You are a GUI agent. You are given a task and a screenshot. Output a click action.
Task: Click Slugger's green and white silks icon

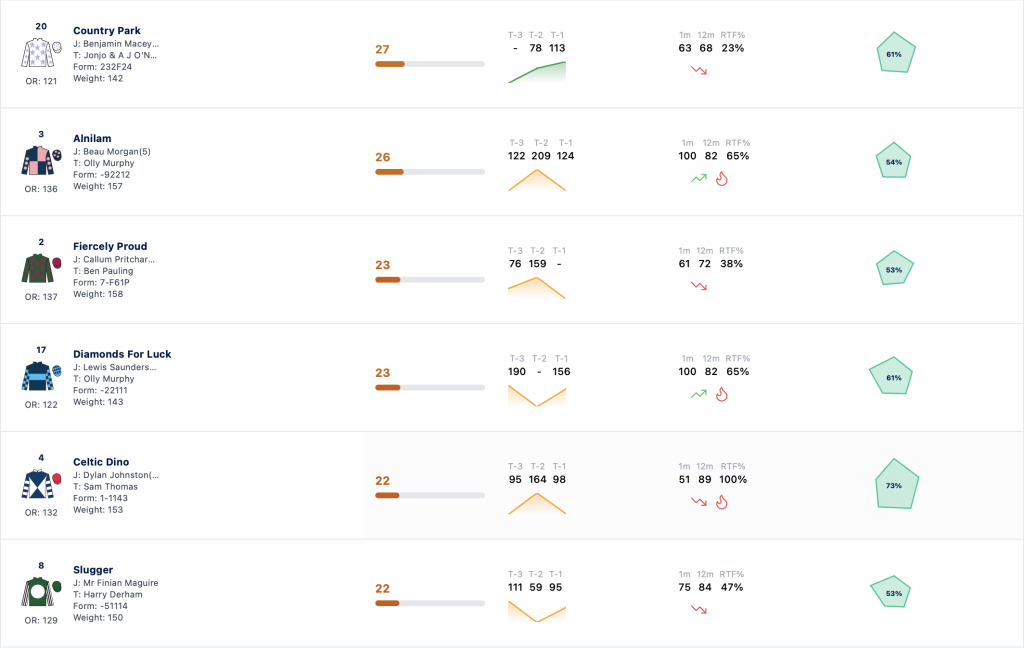coord(41,592)
